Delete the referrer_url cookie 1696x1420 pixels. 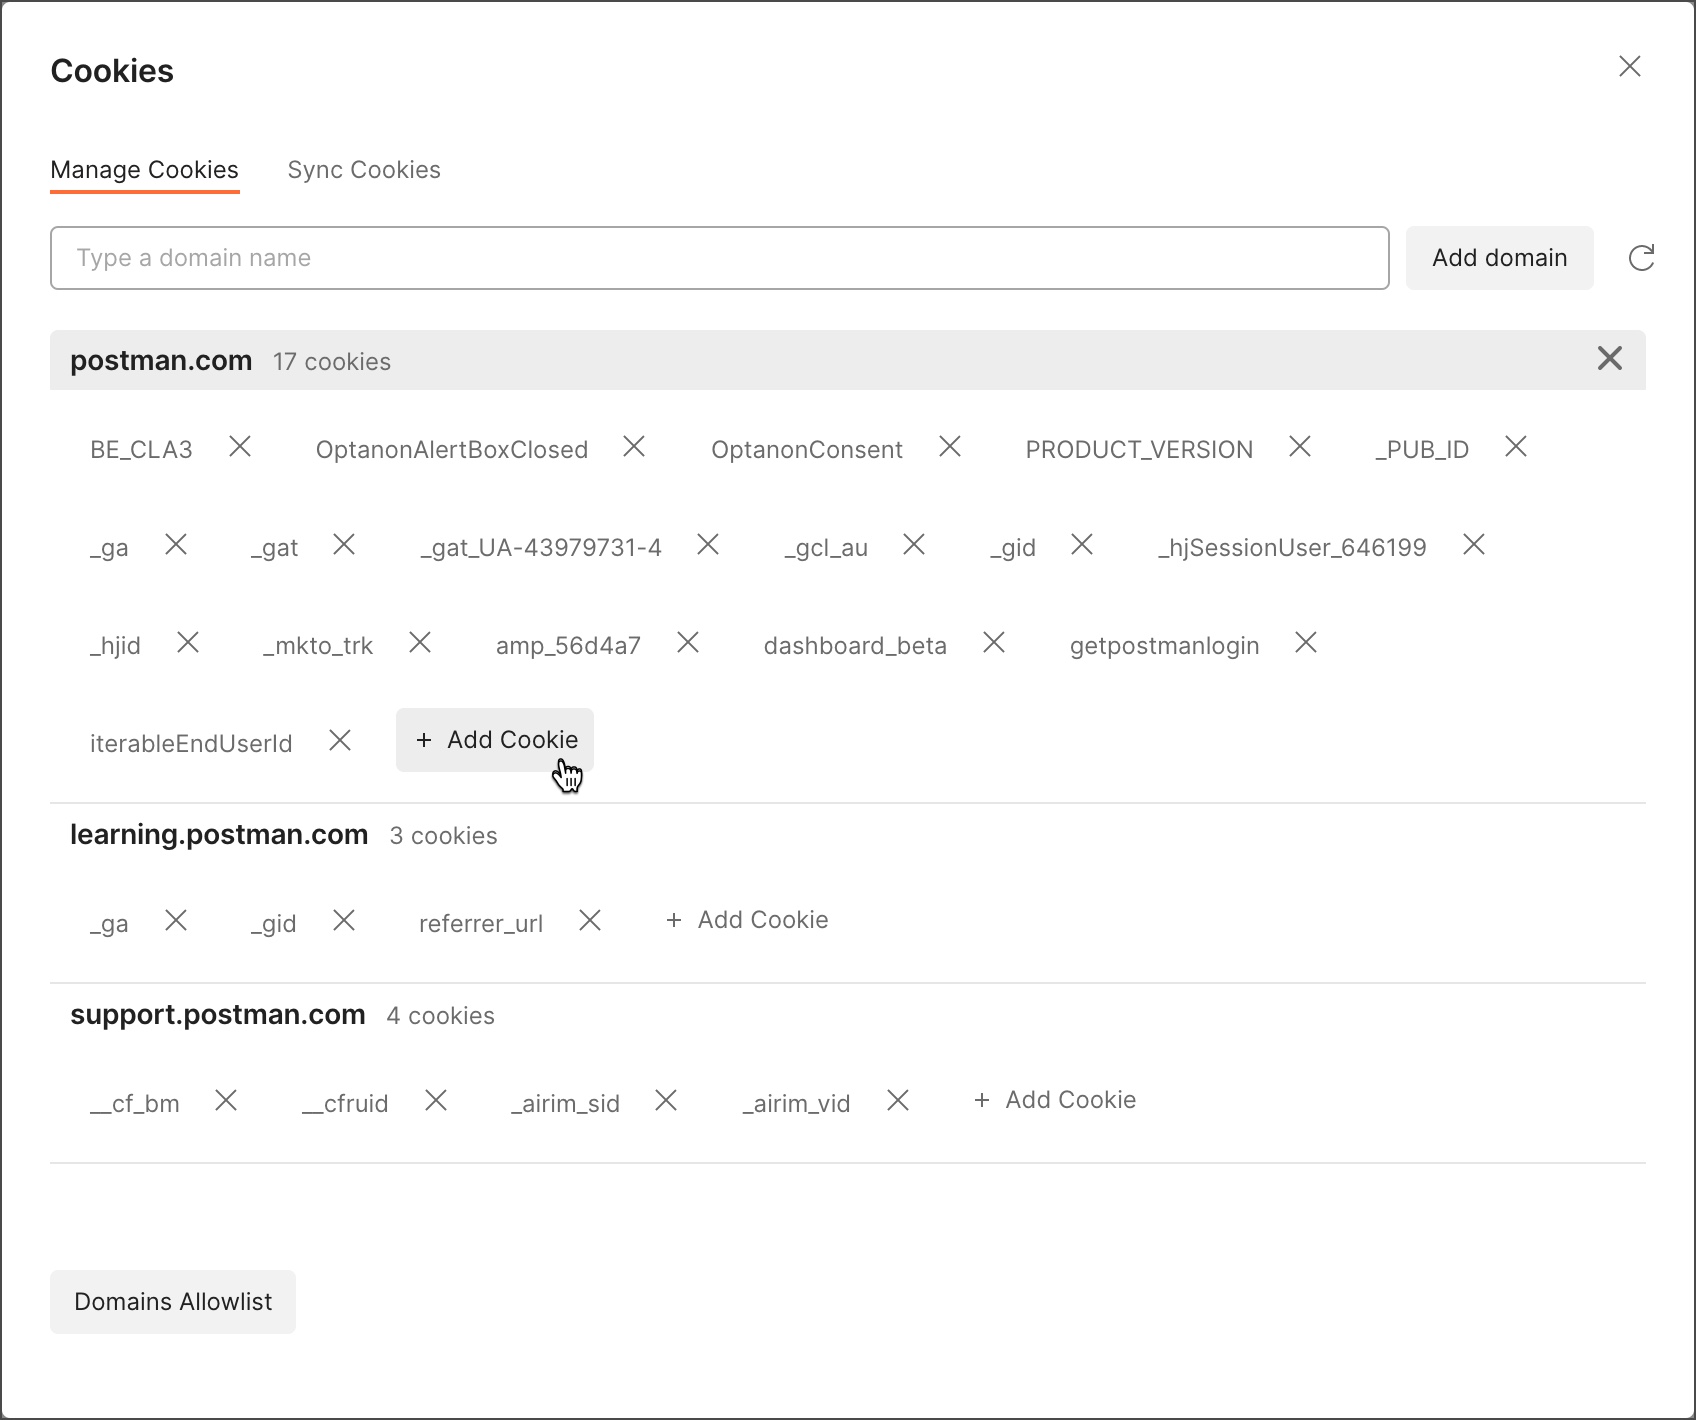pos(590,920)
